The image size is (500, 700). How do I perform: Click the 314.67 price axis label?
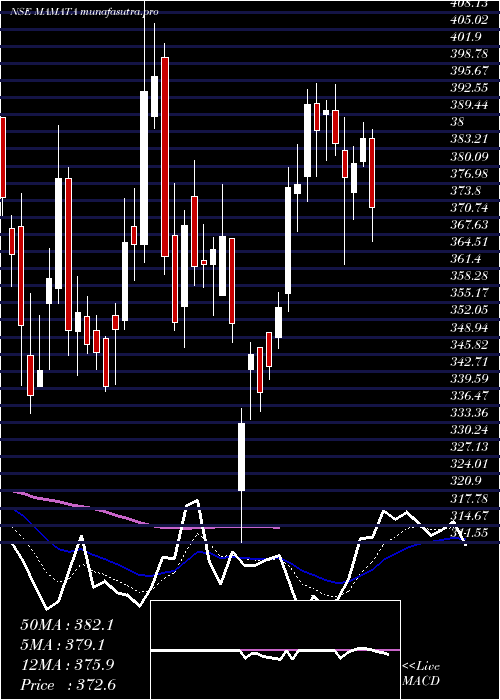[469, 515]
